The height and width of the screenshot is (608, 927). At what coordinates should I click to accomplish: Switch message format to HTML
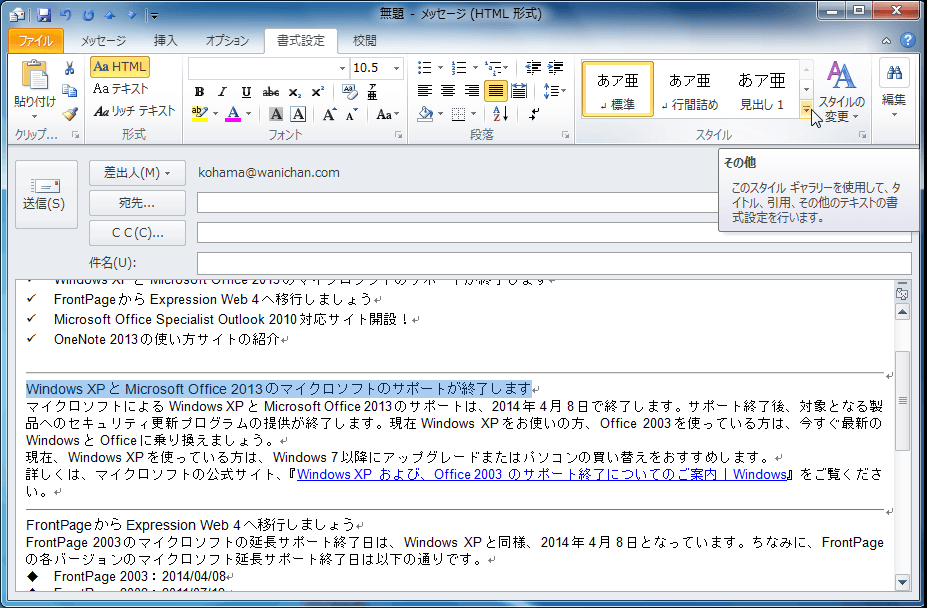[x=120, y=67]
